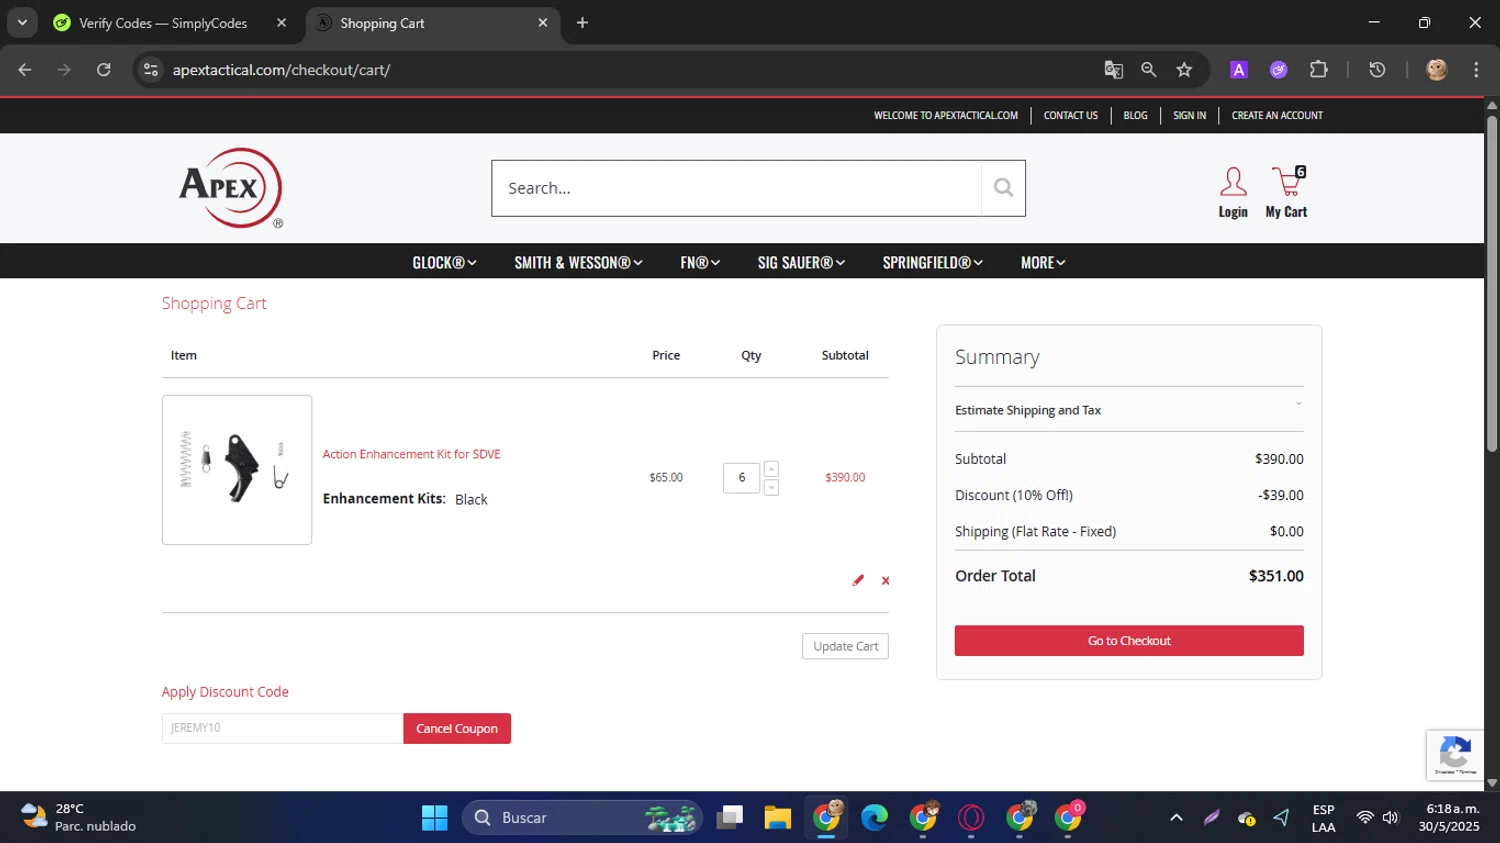Click the Order Total $351.00 value

pyautogui.click(x=1276, y=576)
